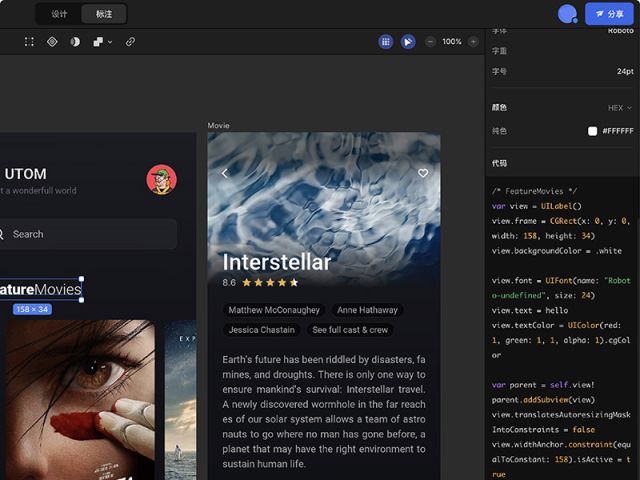Open the HEX color format dropdown

pyautogui.click(x=620, y=108)
